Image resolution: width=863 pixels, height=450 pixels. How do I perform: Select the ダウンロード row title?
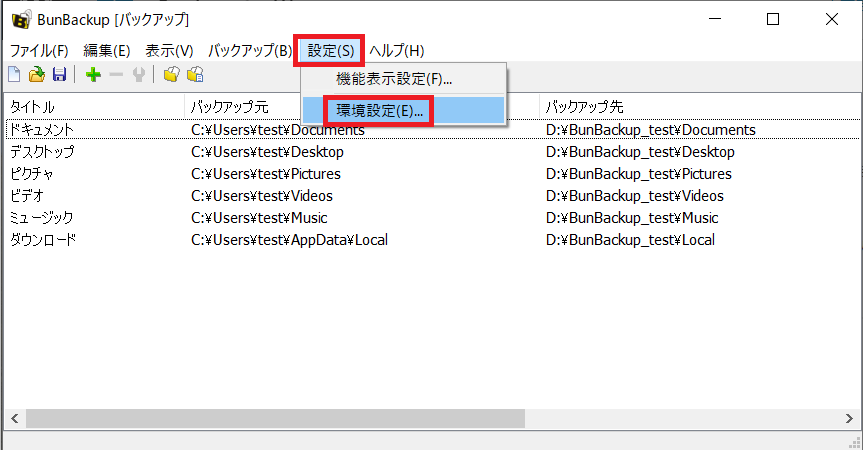coord(43,240)
